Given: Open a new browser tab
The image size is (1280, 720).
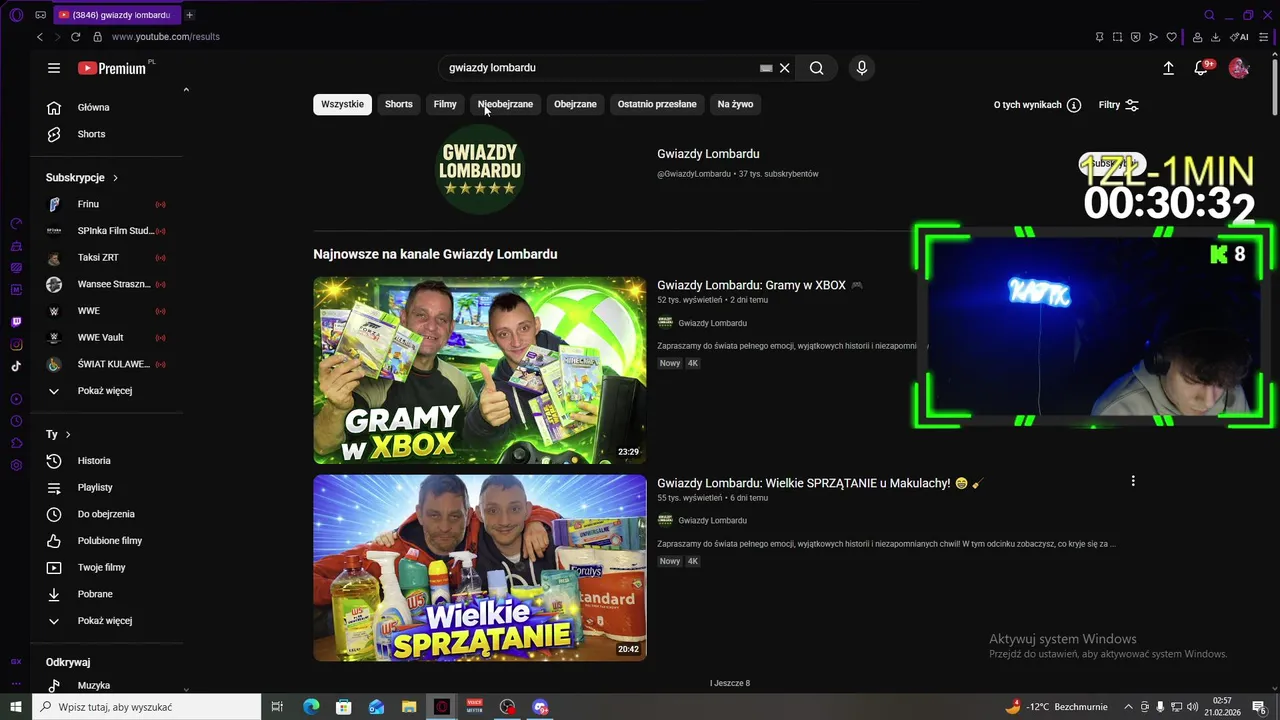Looking at the screenshot, I should 189,15.
